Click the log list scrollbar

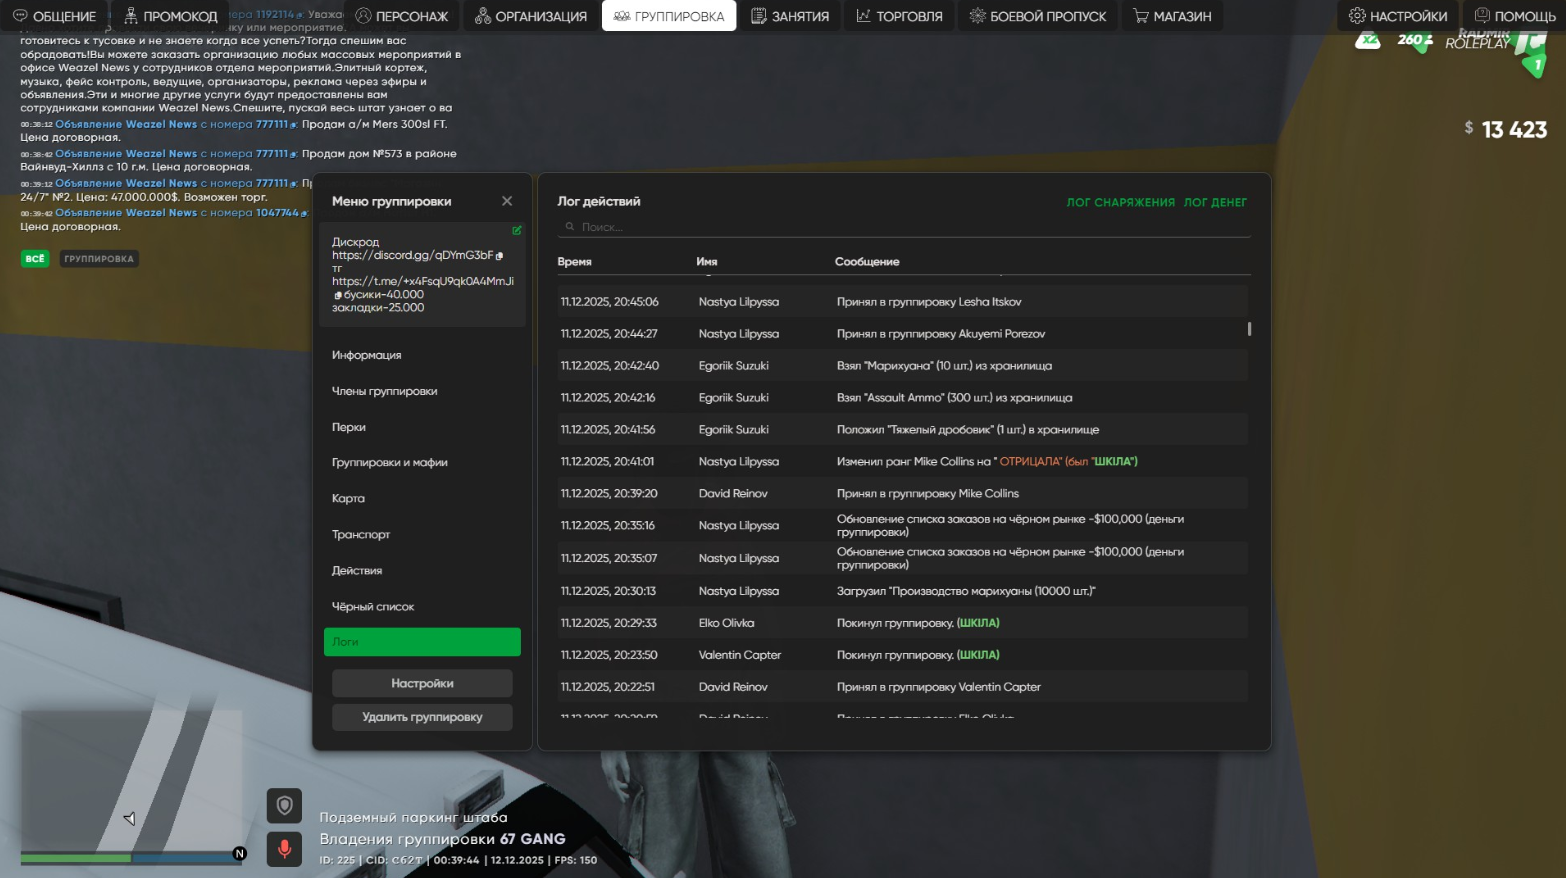pos(1249,329)
